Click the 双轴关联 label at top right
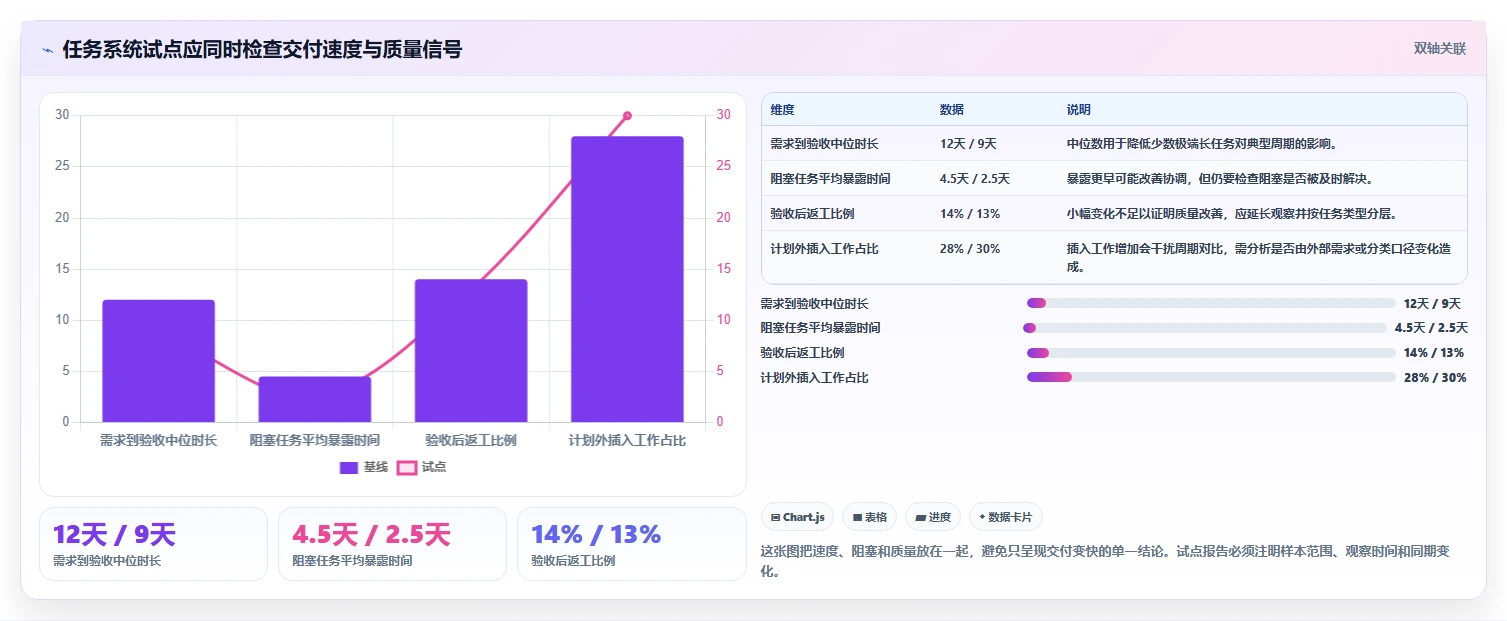This screenshot has height=621, width=1507. point(1439,49)
